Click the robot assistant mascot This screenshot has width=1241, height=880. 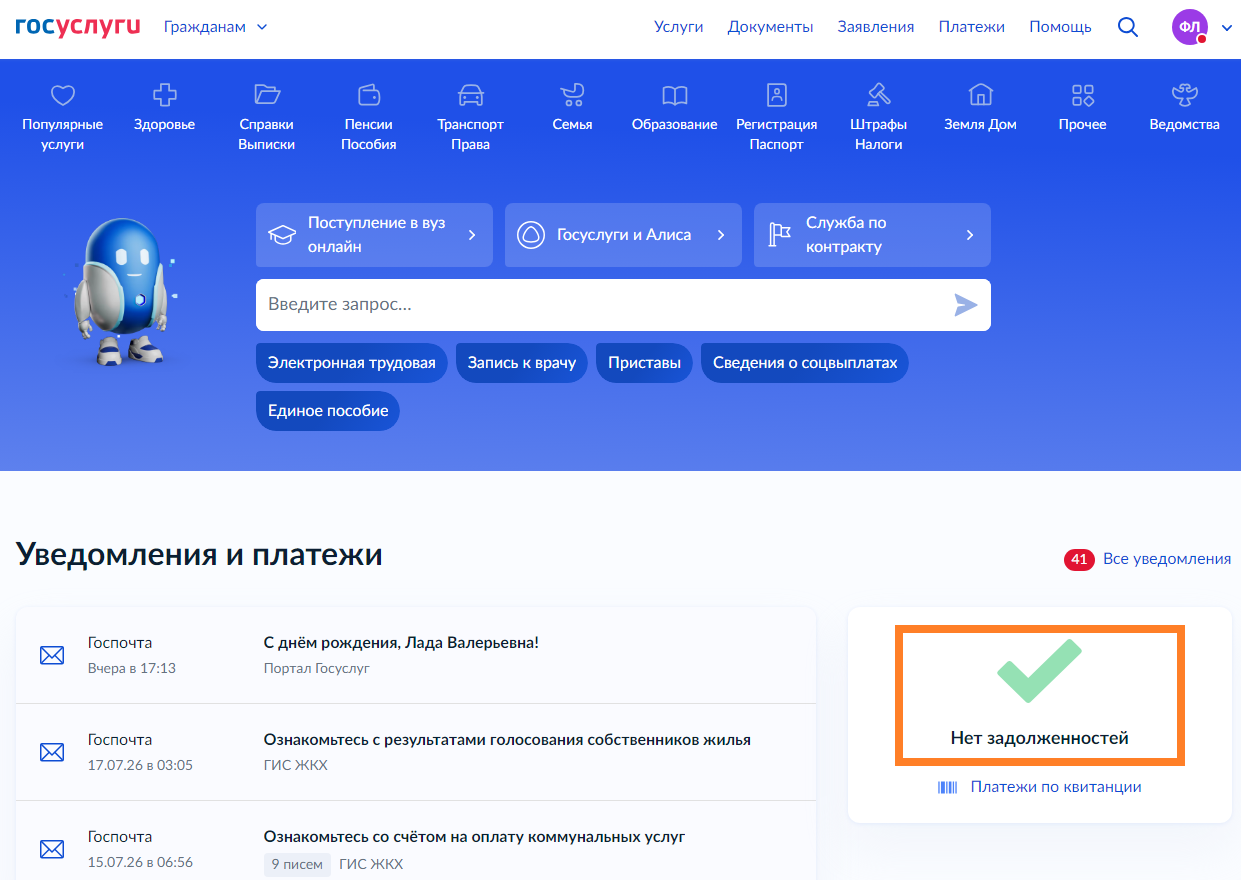pos(125,291)
